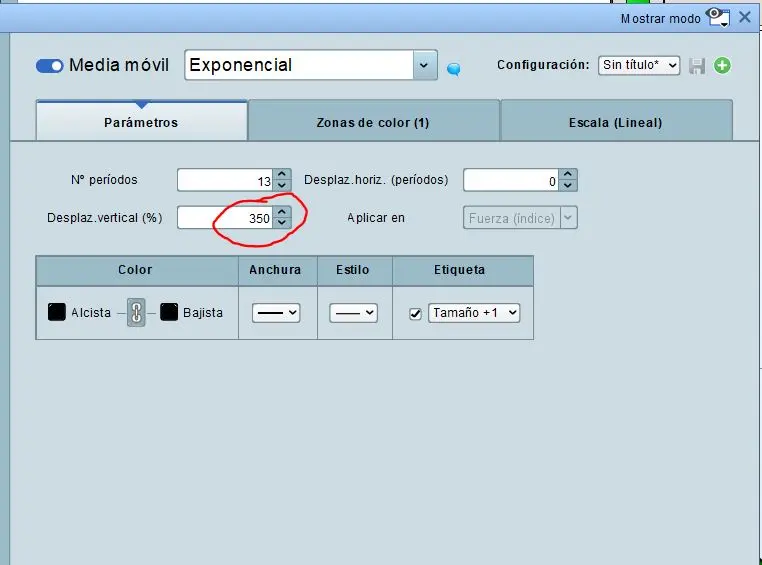Open the Anchura line width dropdown

click(x=277, y=313)
